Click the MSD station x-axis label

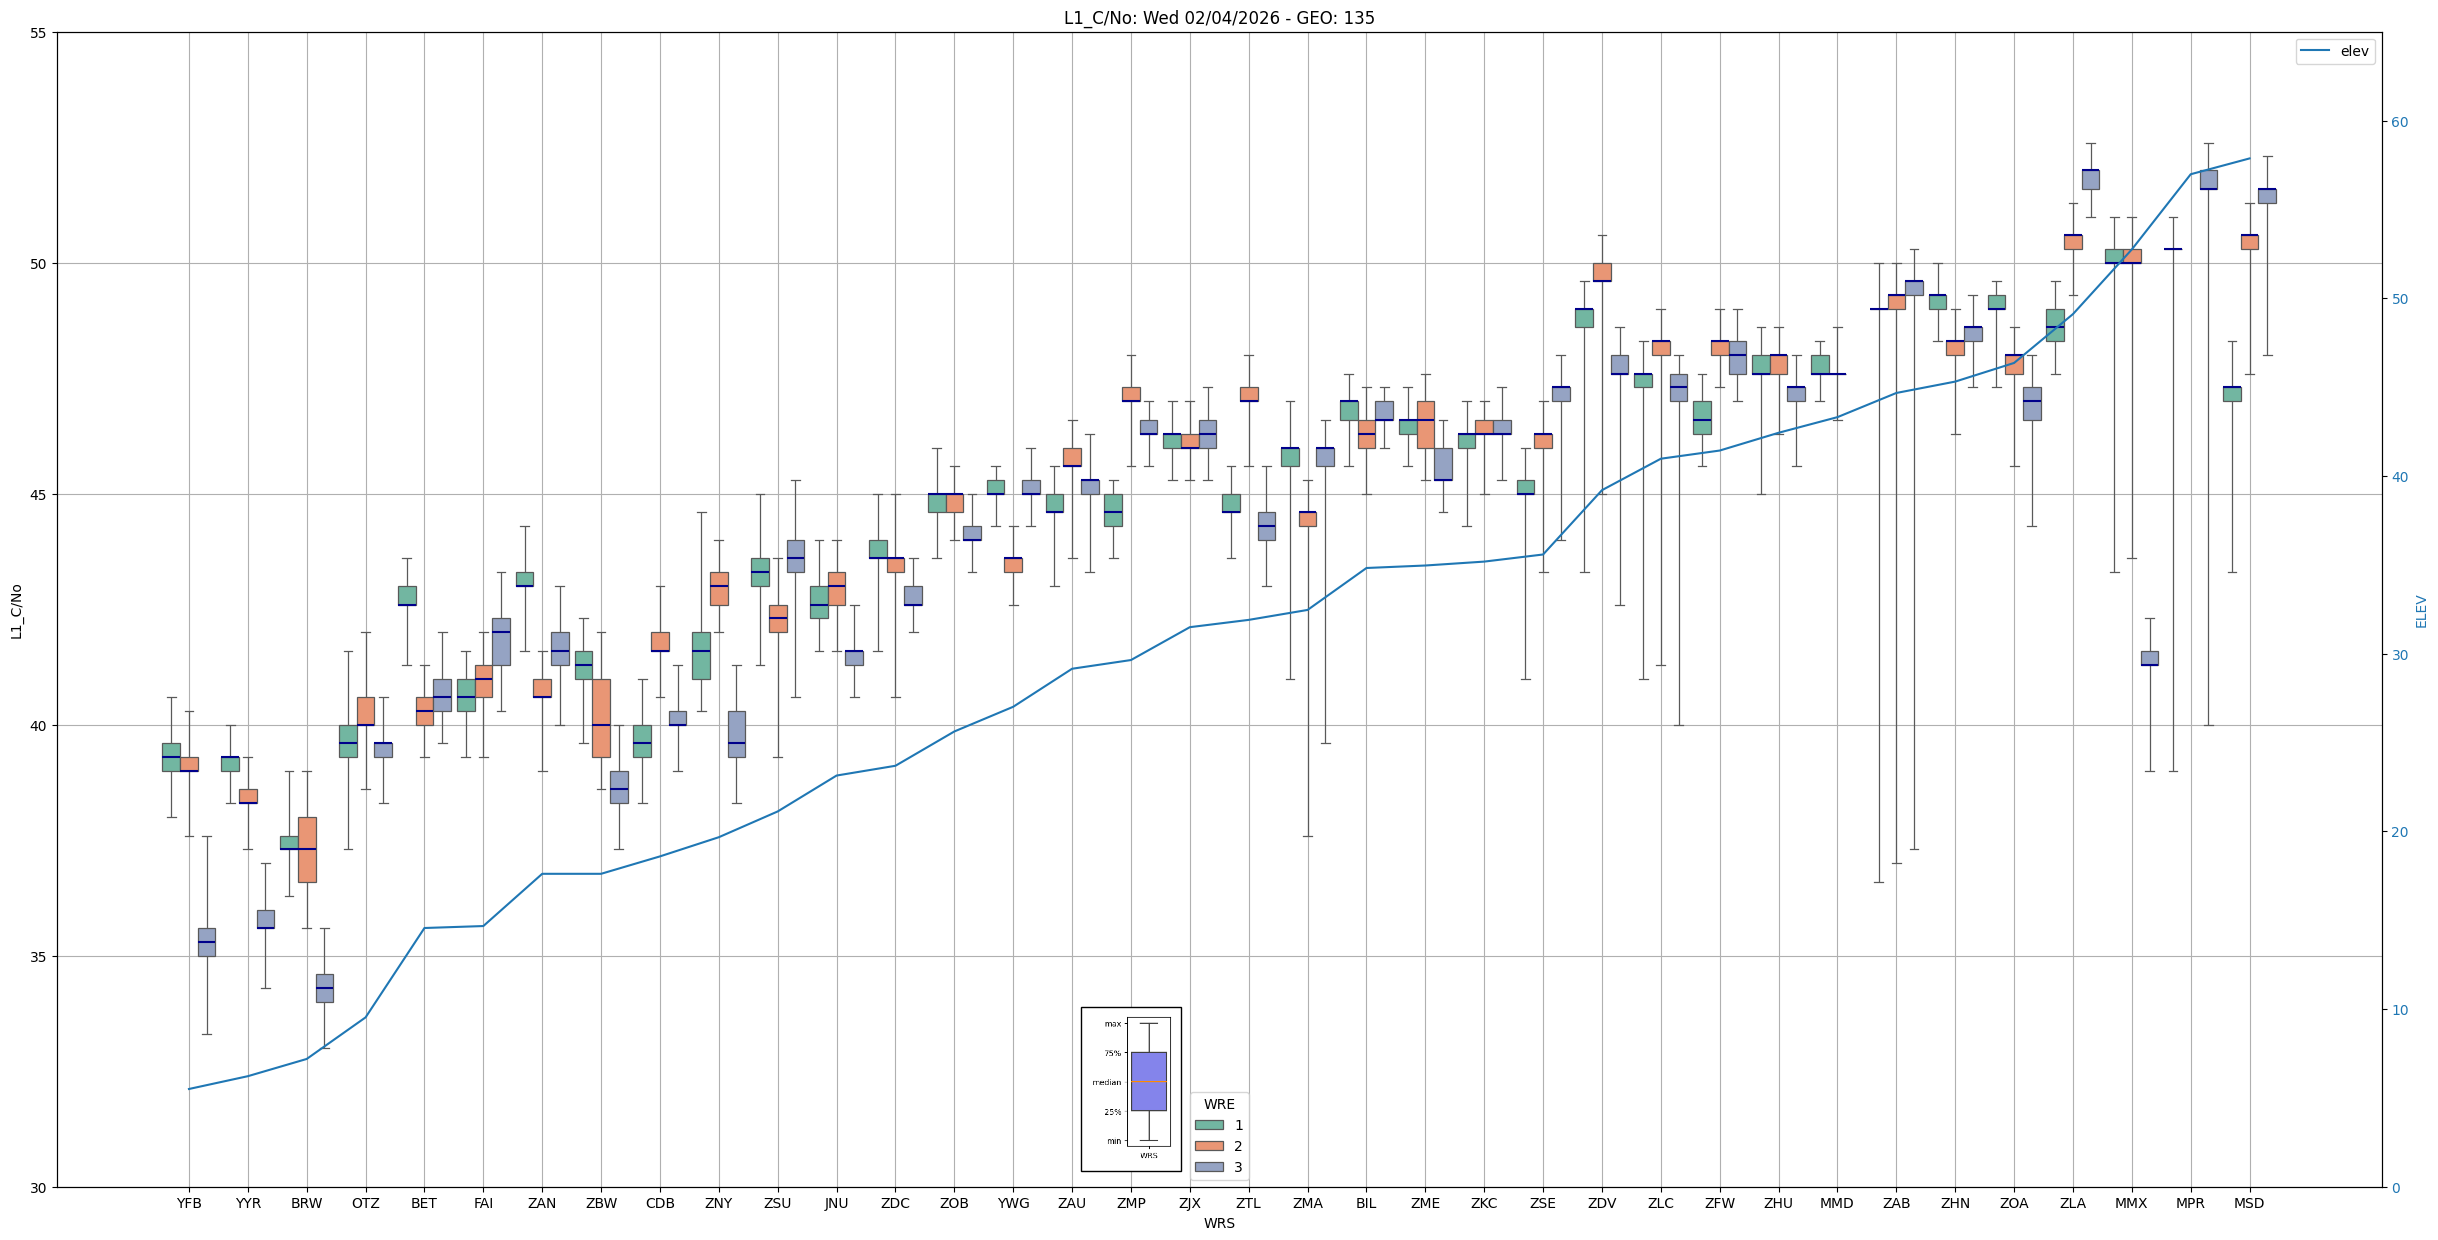click(2249, 1203)
